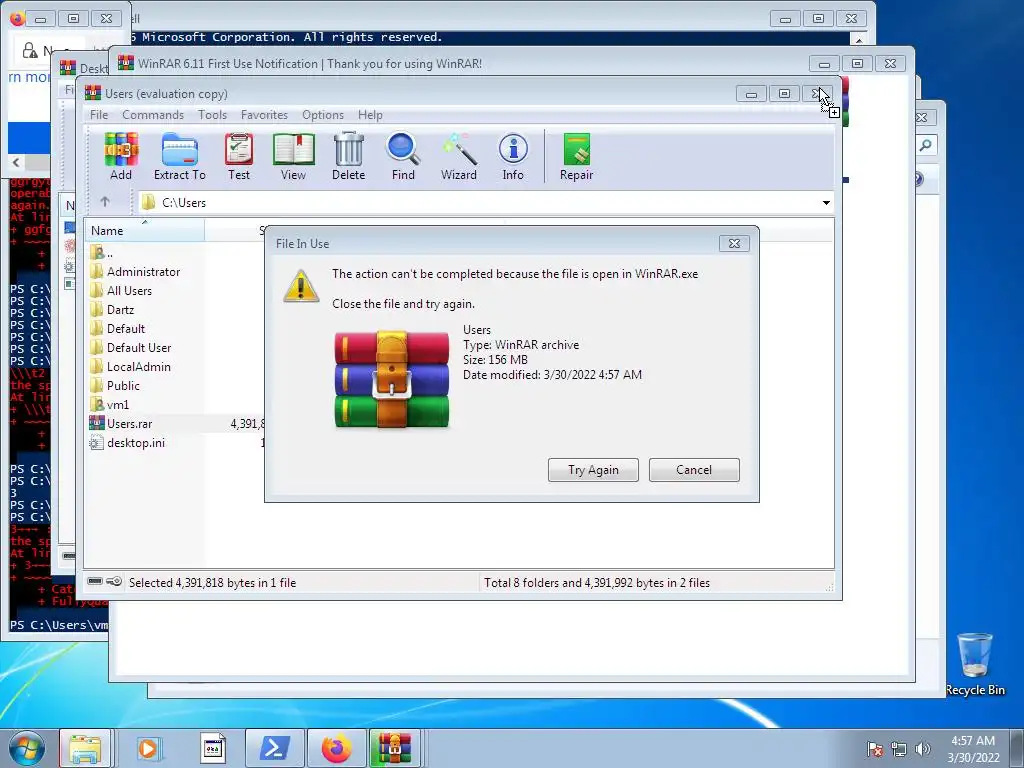Image resolution: width=1024 pixels, height=768 pixels.
Task: Click the WinRAR taskbar icon
Action: click(394, 748)
